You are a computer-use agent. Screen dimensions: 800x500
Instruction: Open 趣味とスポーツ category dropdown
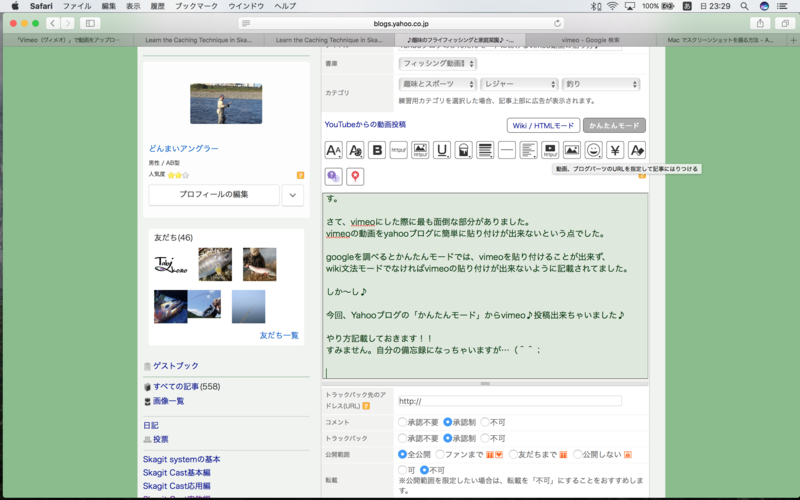437,84
